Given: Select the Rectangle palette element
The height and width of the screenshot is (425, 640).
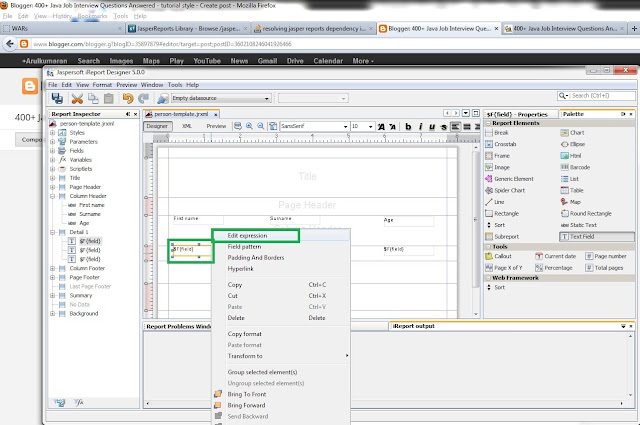Looking at the screenshot, I should (x=502, y=214).
